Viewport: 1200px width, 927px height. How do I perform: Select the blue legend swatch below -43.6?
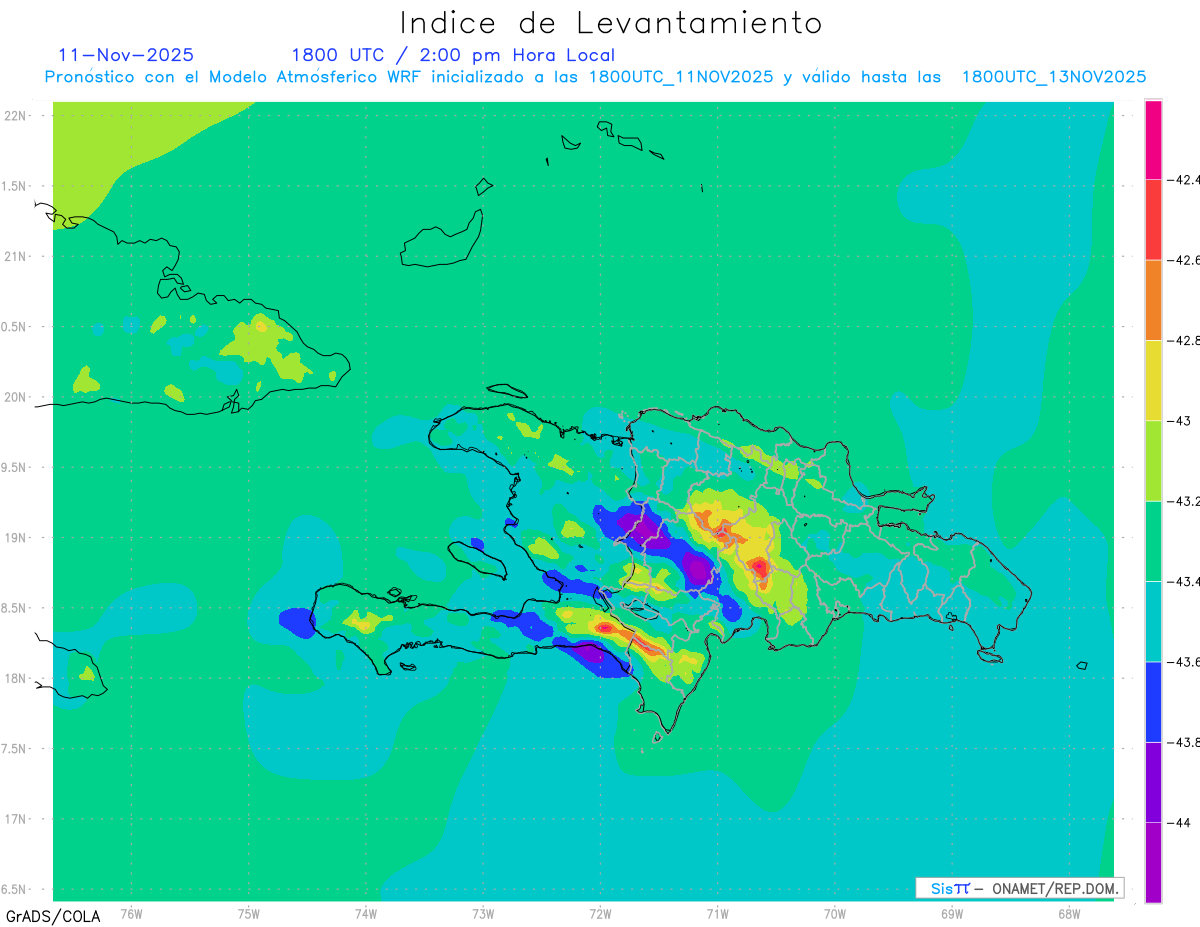pyautogui.click(x=1153, y=702)
